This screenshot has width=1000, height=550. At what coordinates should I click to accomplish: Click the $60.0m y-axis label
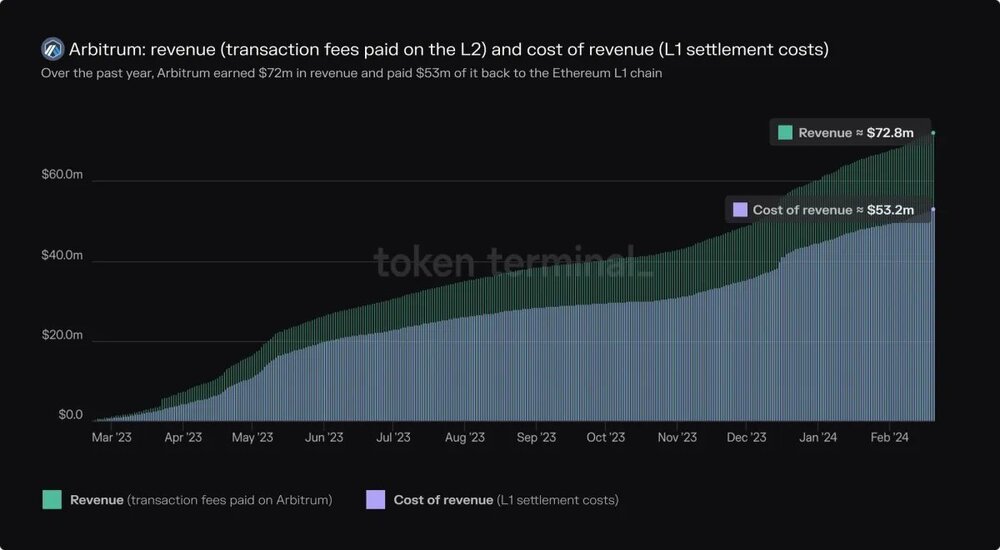tap(62, 175)
